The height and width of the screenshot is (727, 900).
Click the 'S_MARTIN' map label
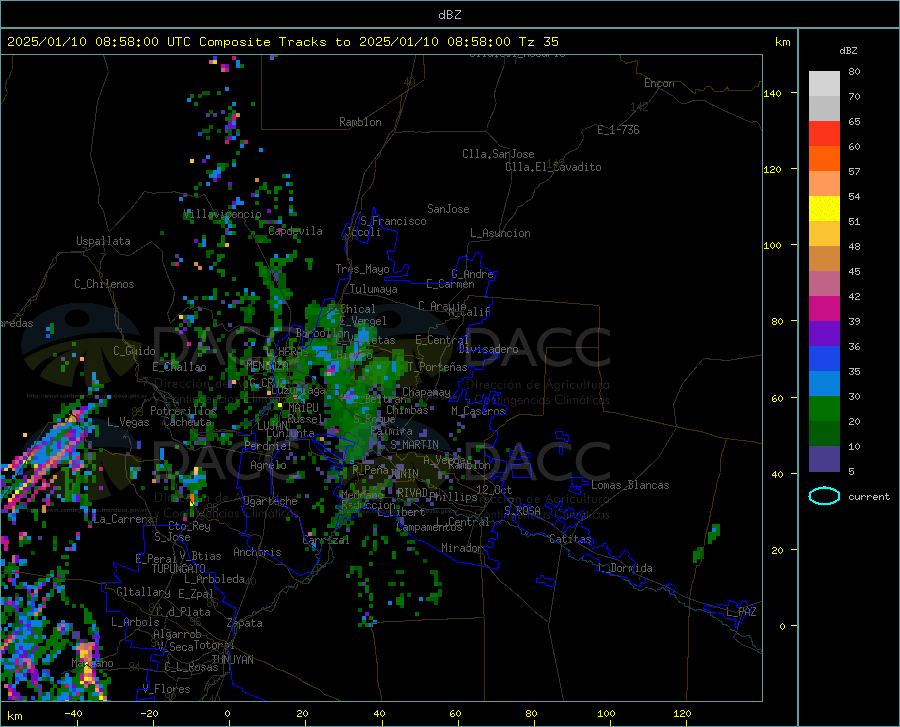pos(414,445)
